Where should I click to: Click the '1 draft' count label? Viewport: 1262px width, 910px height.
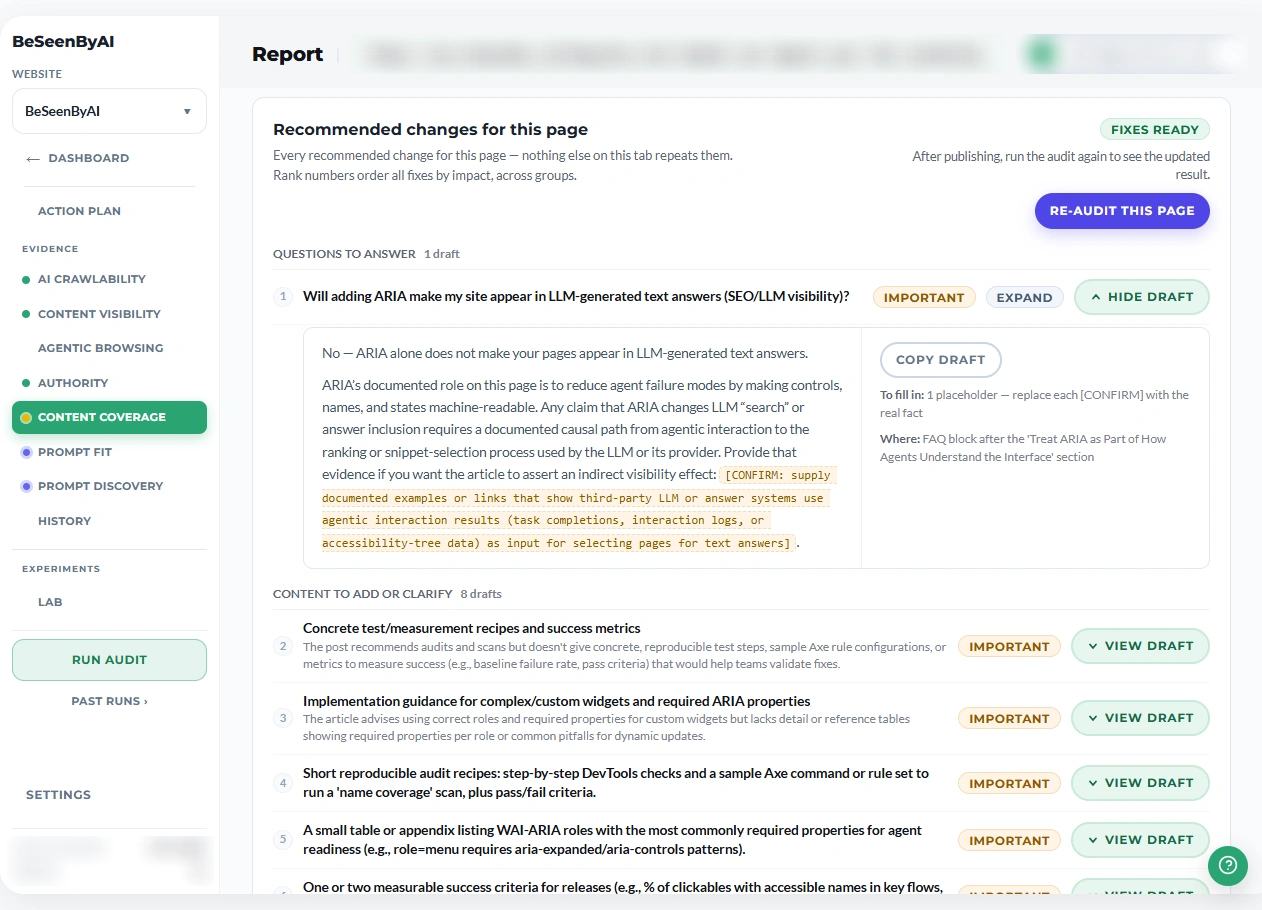point(441,254)
